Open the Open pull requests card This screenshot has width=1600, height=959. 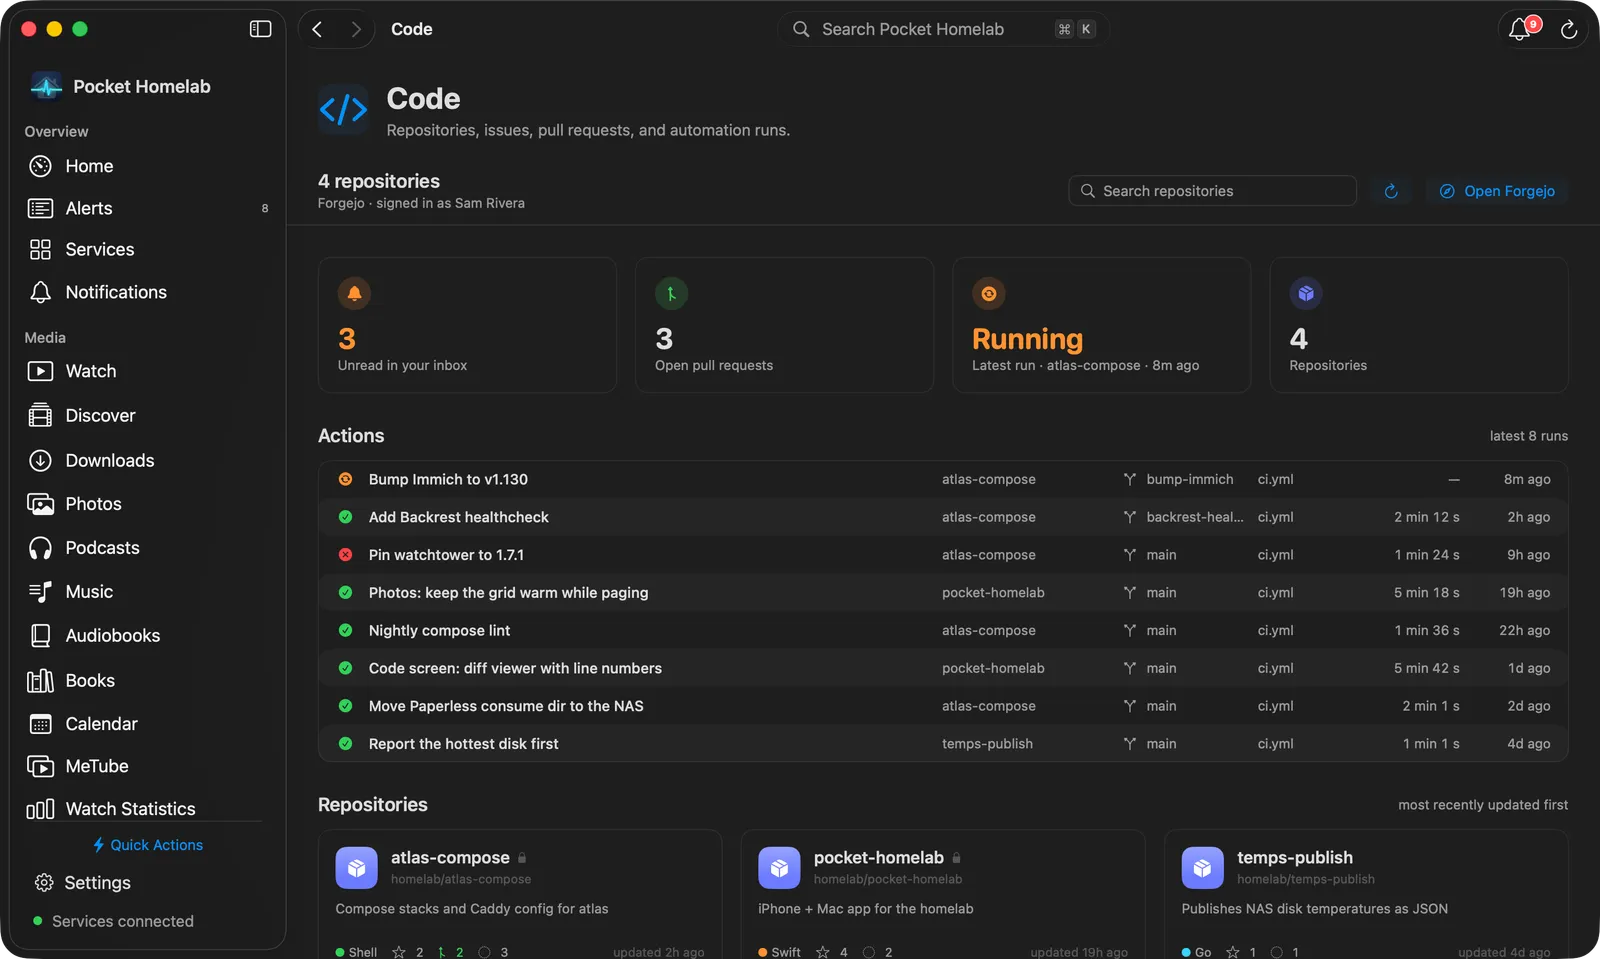[x=784, y=325]
